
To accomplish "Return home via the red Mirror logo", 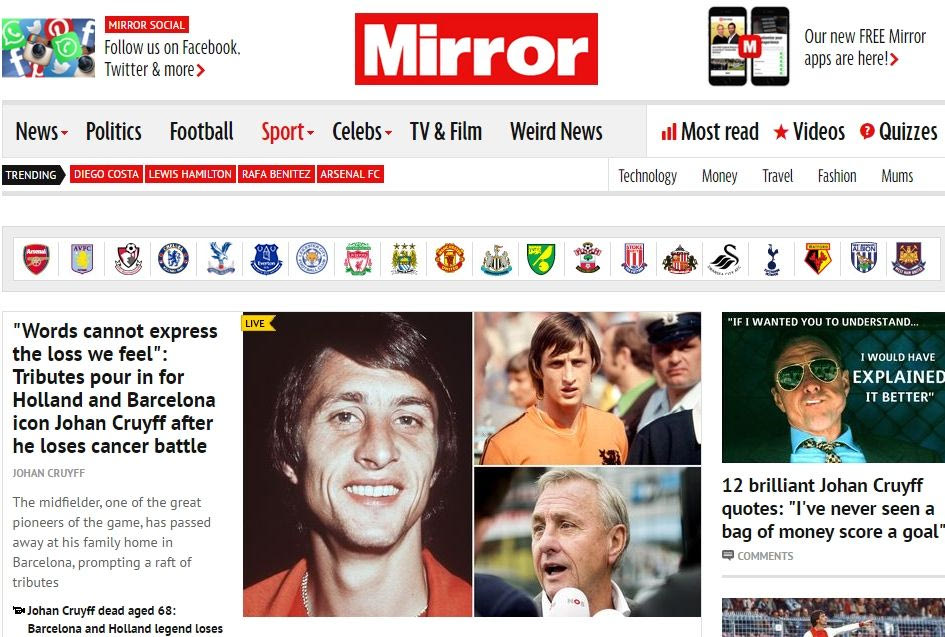I will coord(476,49).
